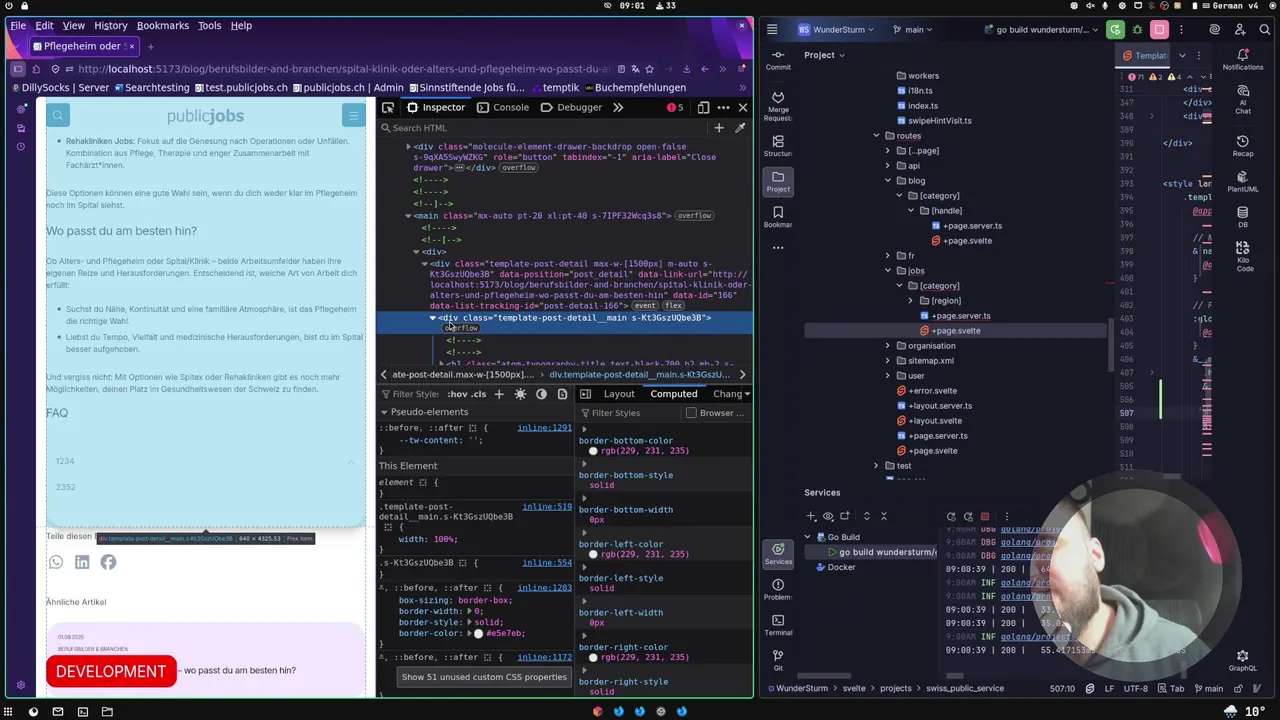Open the Tools menu in the browser

click(x=210, y=25)
